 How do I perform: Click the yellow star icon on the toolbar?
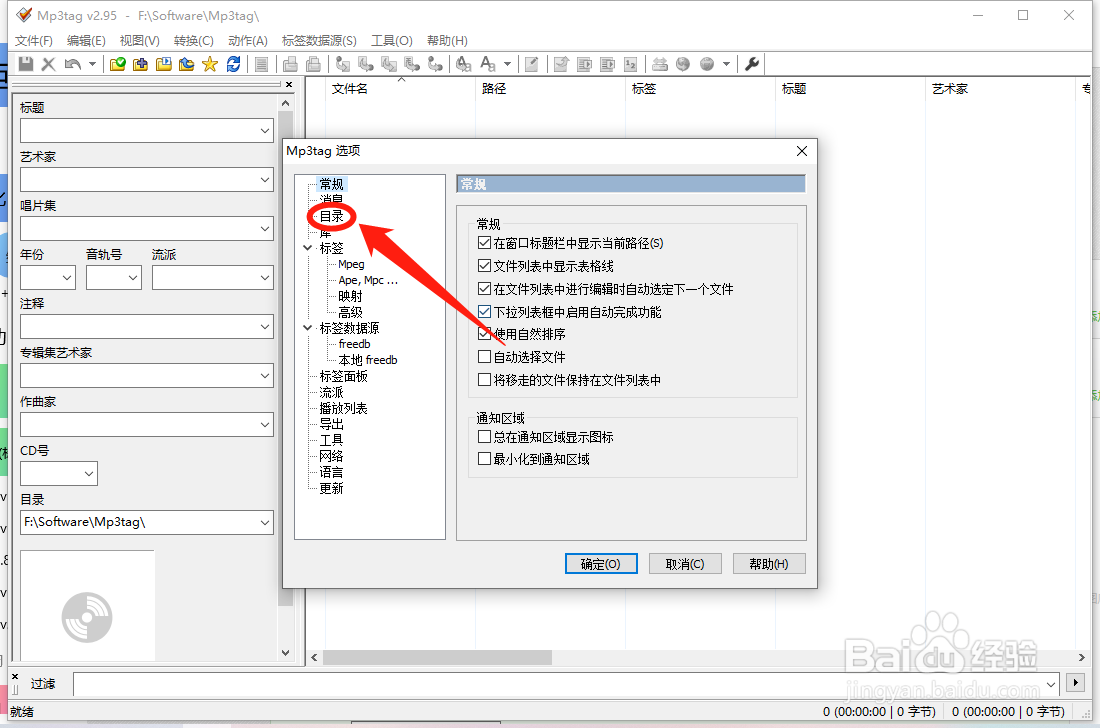(210, 64)
